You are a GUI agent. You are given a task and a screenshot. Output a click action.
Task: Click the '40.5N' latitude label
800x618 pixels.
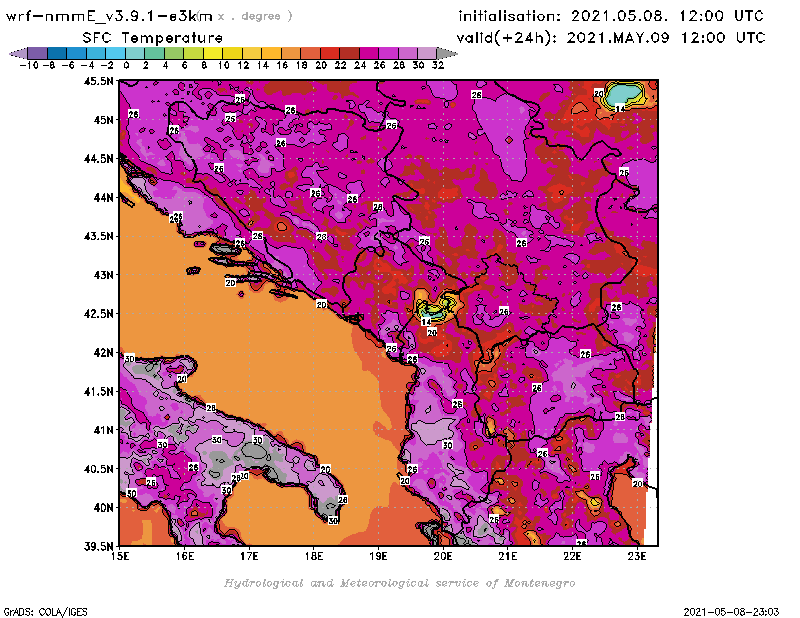coord(99,469)
